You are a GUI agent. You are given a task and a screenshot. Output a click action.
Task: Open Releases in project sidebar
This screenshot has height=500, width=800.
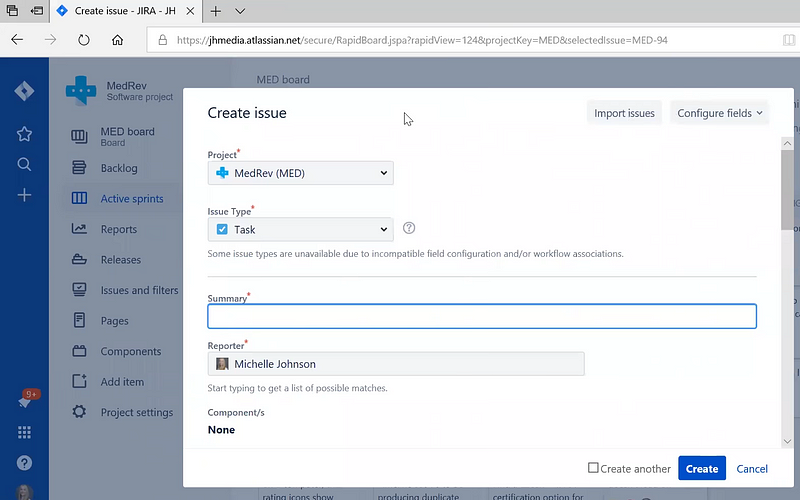pos(121,260)
